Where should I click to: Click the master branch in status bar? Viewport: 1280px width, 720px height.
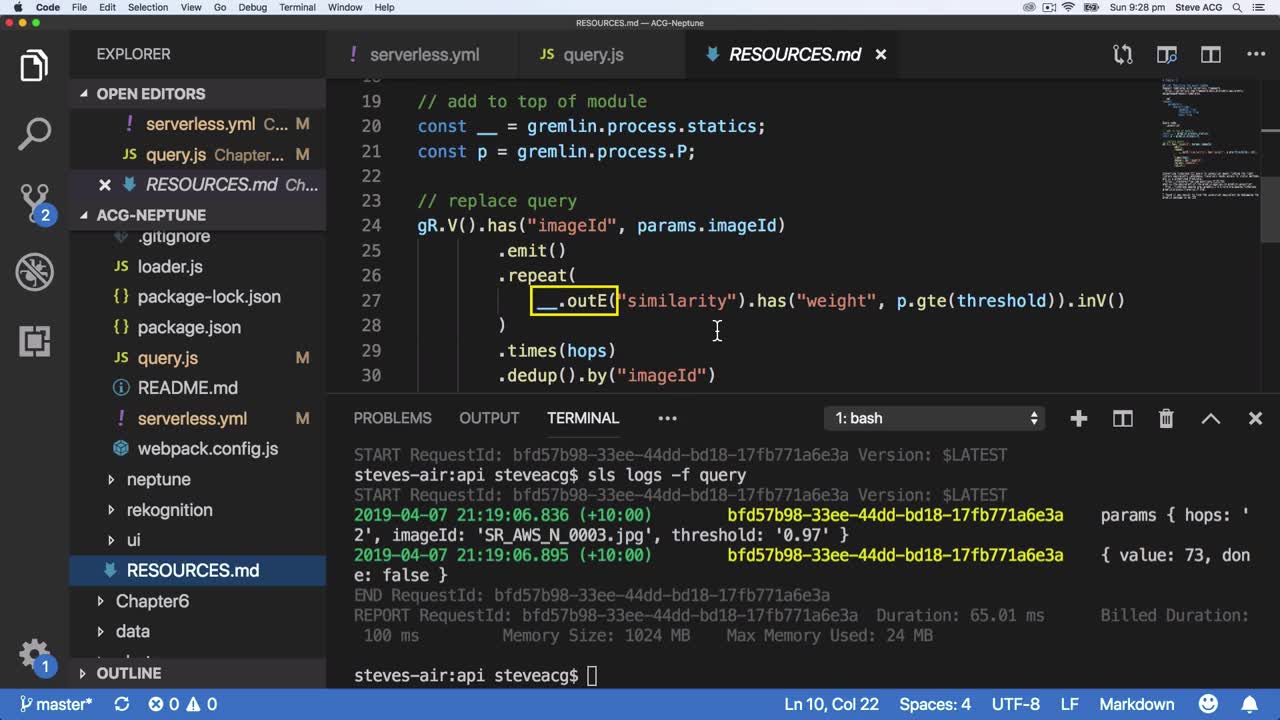pyautogui.click(x=55, y=704)
